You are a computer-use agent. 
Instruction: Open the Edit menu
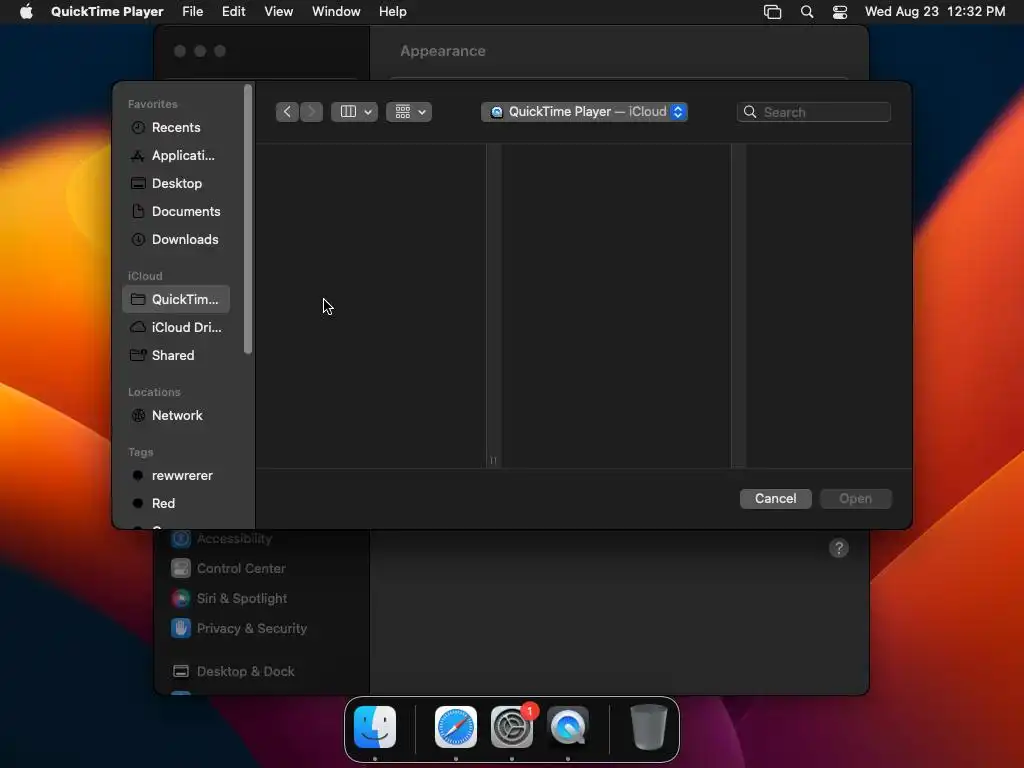point(234,12)
